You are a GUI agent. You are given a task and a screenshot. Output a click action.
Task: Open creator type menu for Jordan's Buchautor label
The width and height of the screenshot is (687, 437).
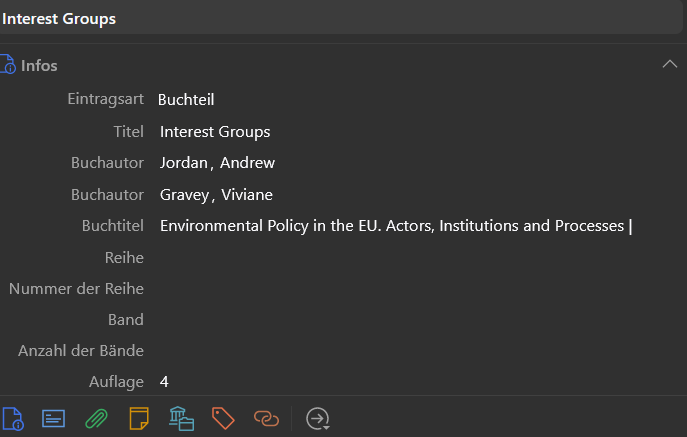pos(107,163)
